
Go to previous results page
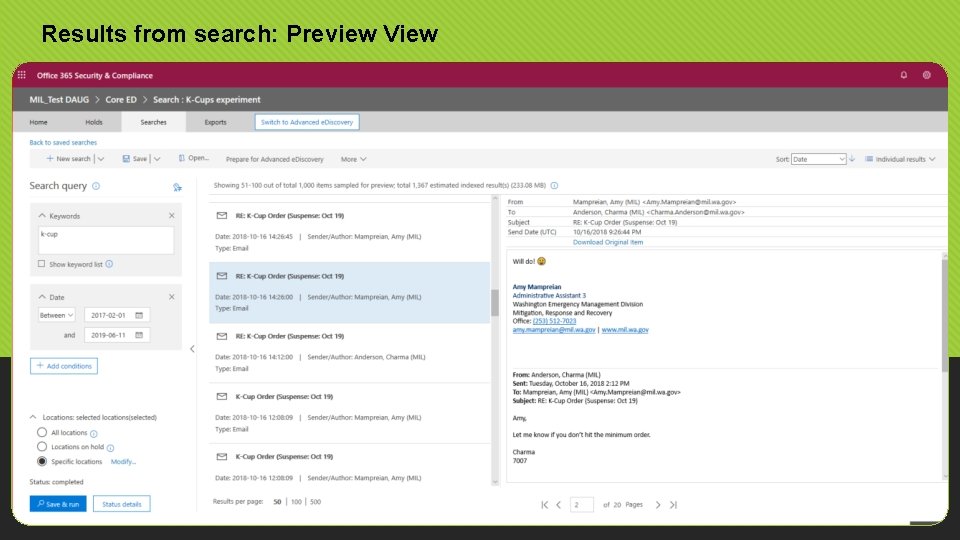558,504
